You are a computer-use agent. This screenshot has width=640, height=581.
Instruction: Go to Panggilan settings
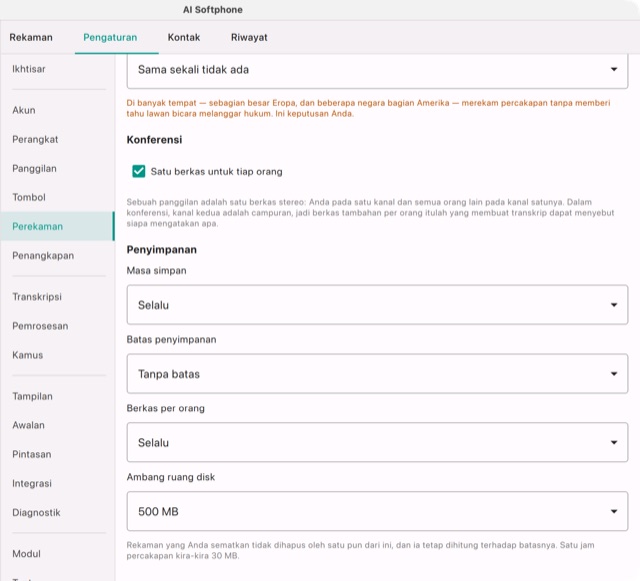(x=58, y=169)
